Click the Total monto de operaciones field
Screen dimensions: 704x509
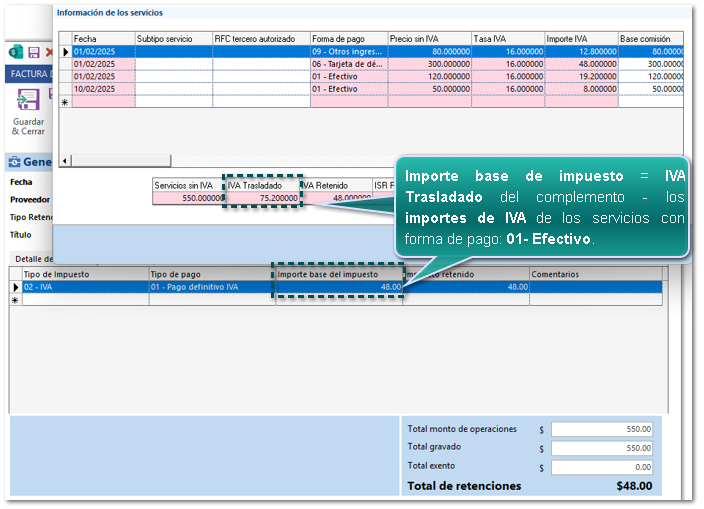pos(602,429)
